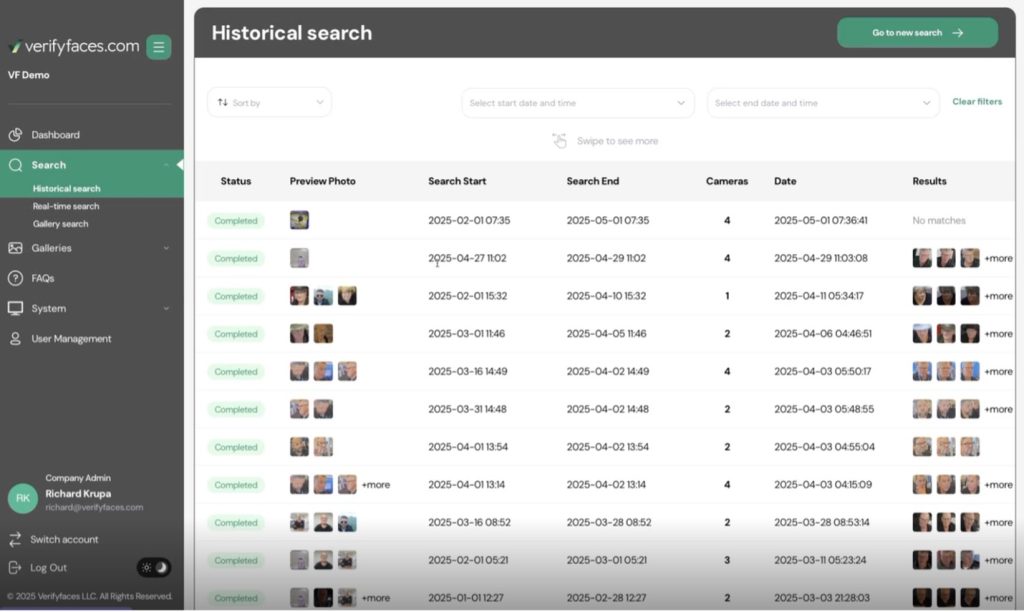Open the Gallery search submenu item
Screen dimensions: 1024x612
(x=61, y=224)
